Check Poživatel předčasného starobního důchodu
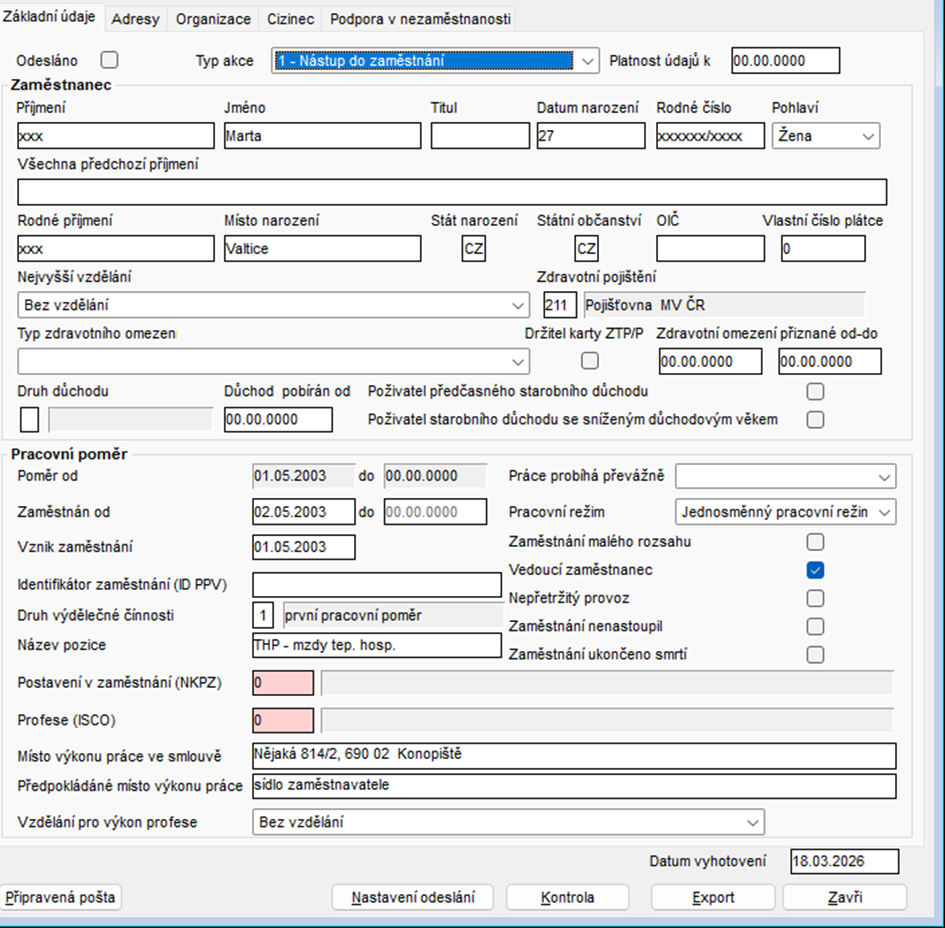The height and width of the screenshot is (928, 945). point(815,392)
